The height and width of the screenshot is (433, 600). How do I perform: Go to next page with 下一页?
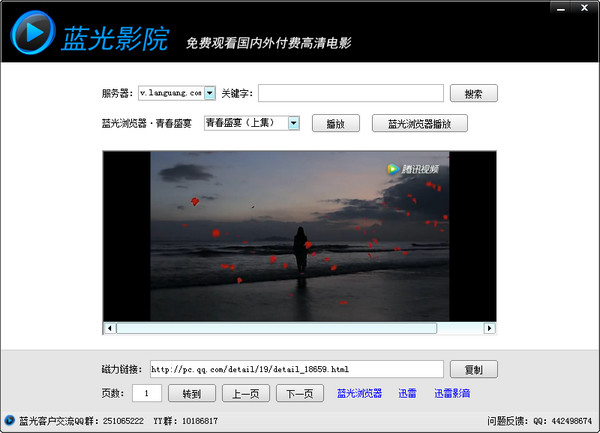click(x=300, y=393)
